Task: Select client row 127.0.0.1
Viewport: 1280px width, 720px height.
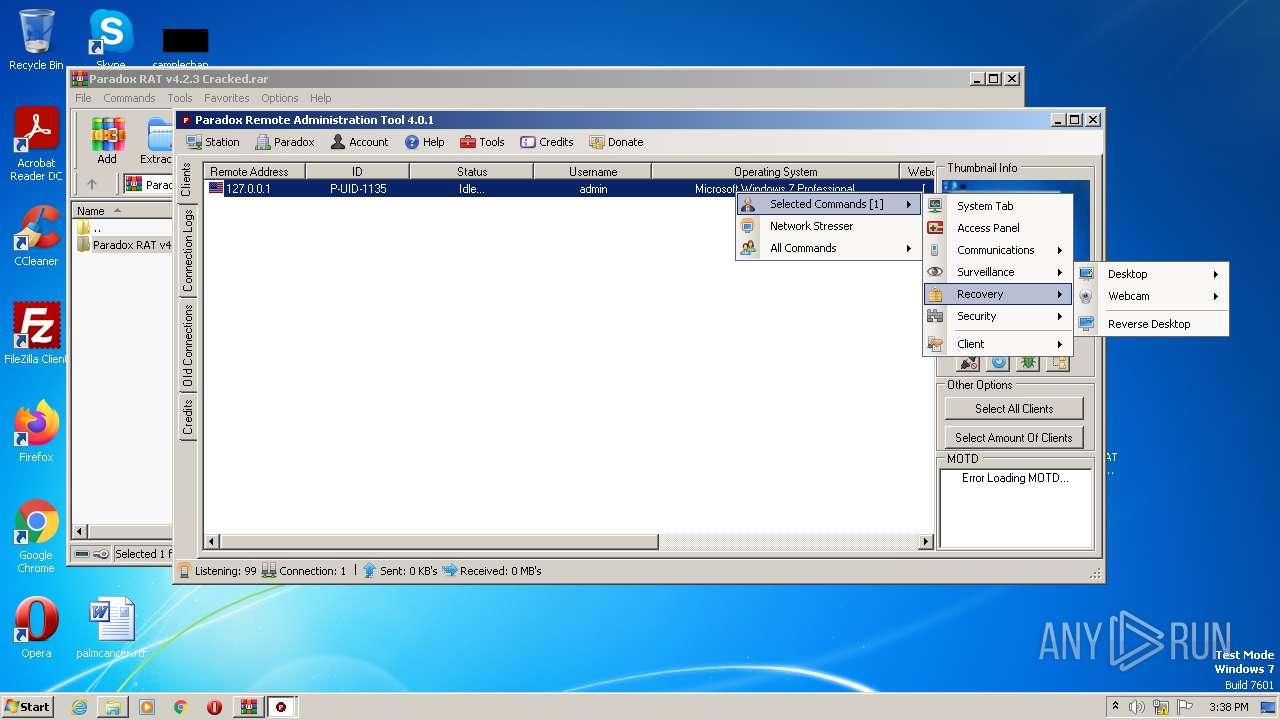Action: click(x=569, y=188)
